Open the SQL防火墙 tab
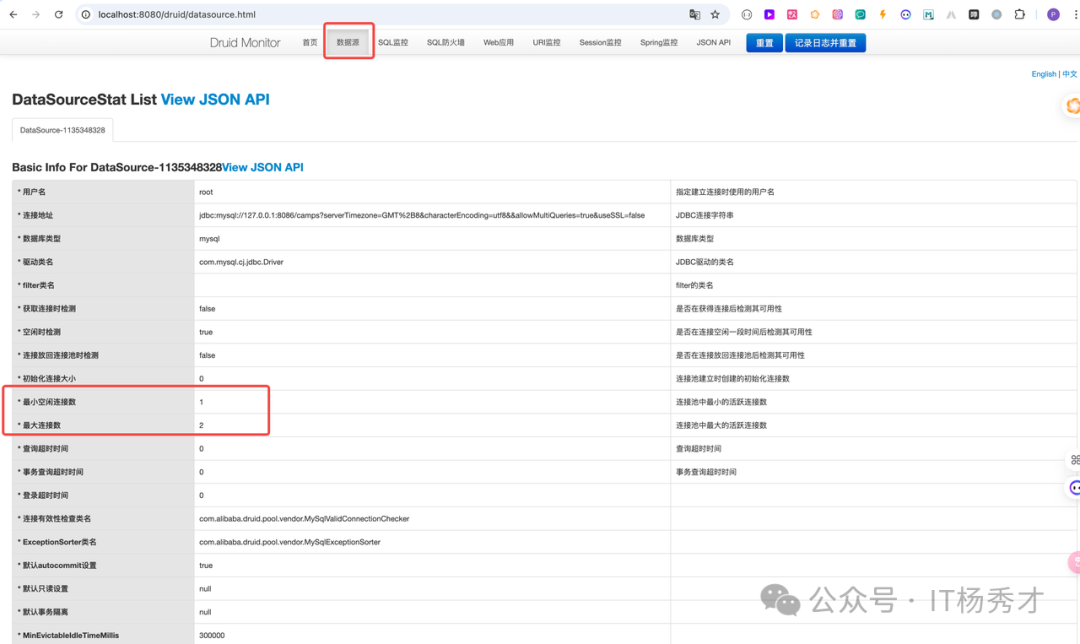 pos(446,43)
